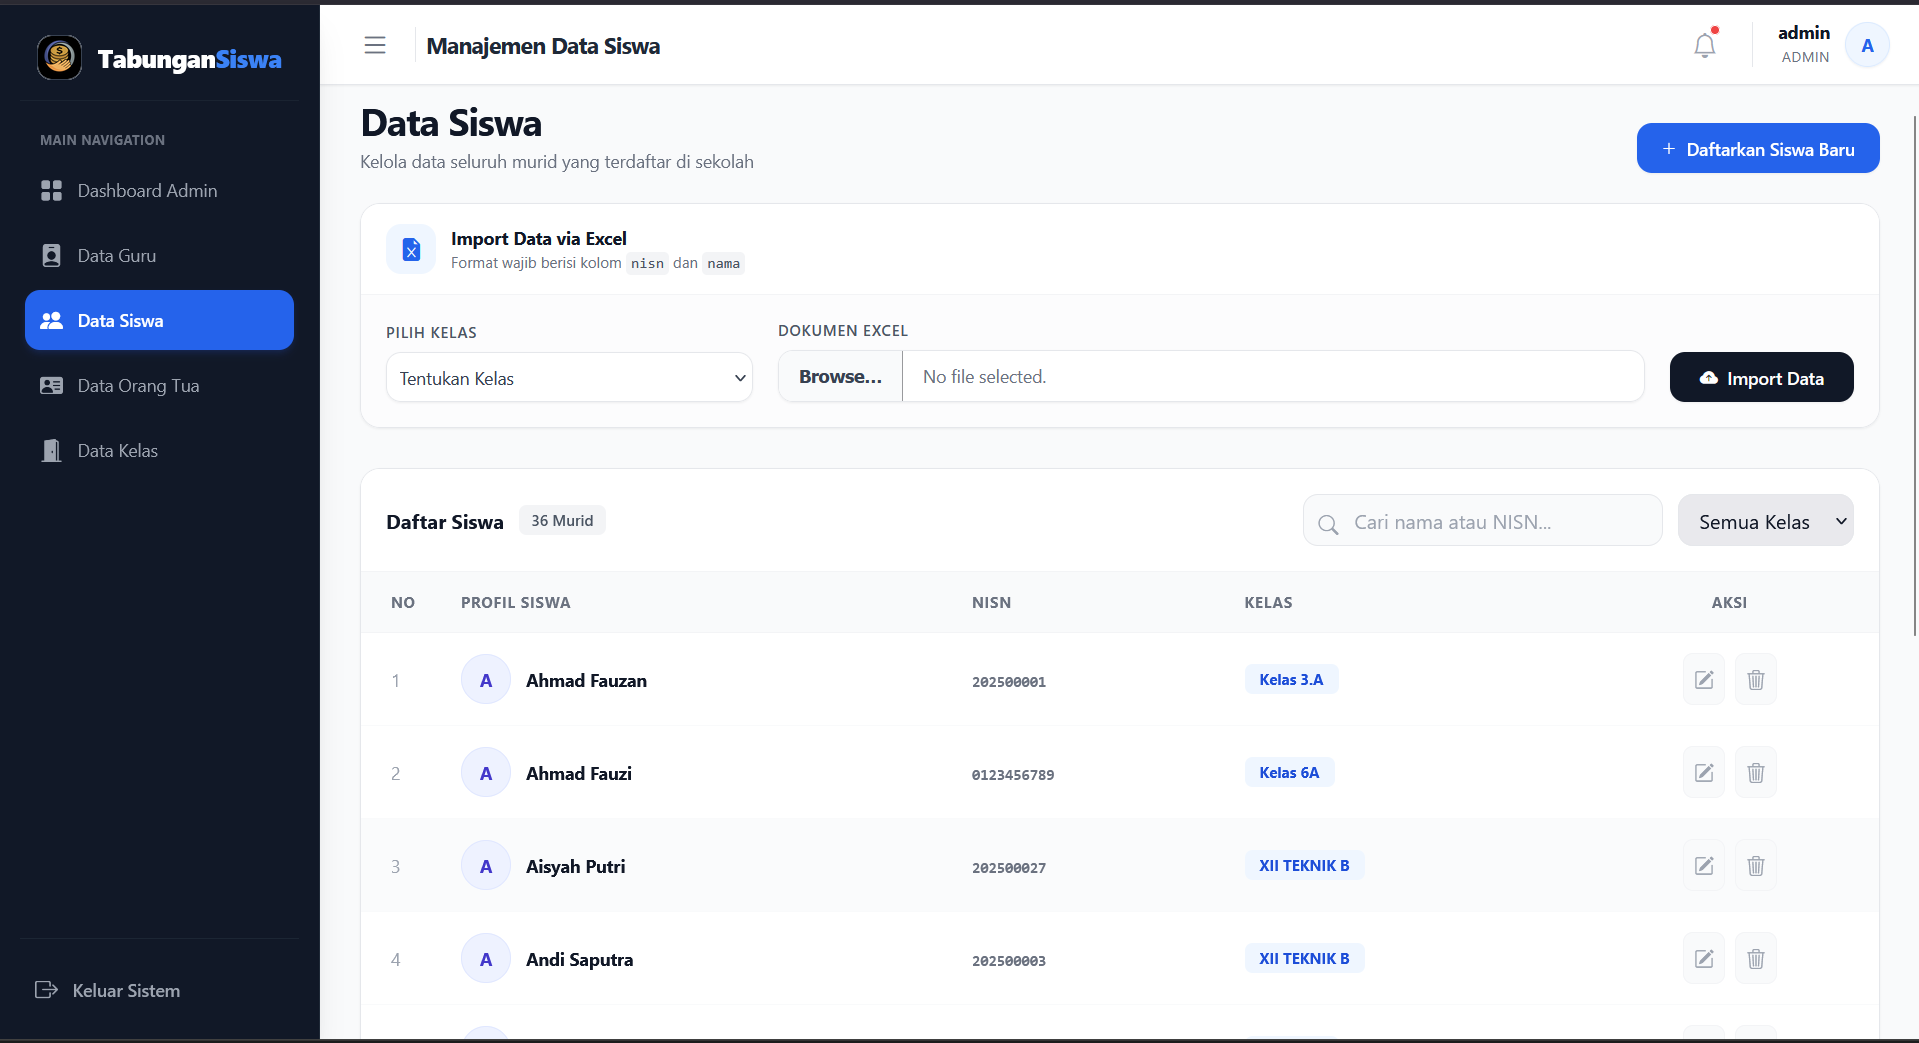Open the notification bell icon

pos(1705,46)
